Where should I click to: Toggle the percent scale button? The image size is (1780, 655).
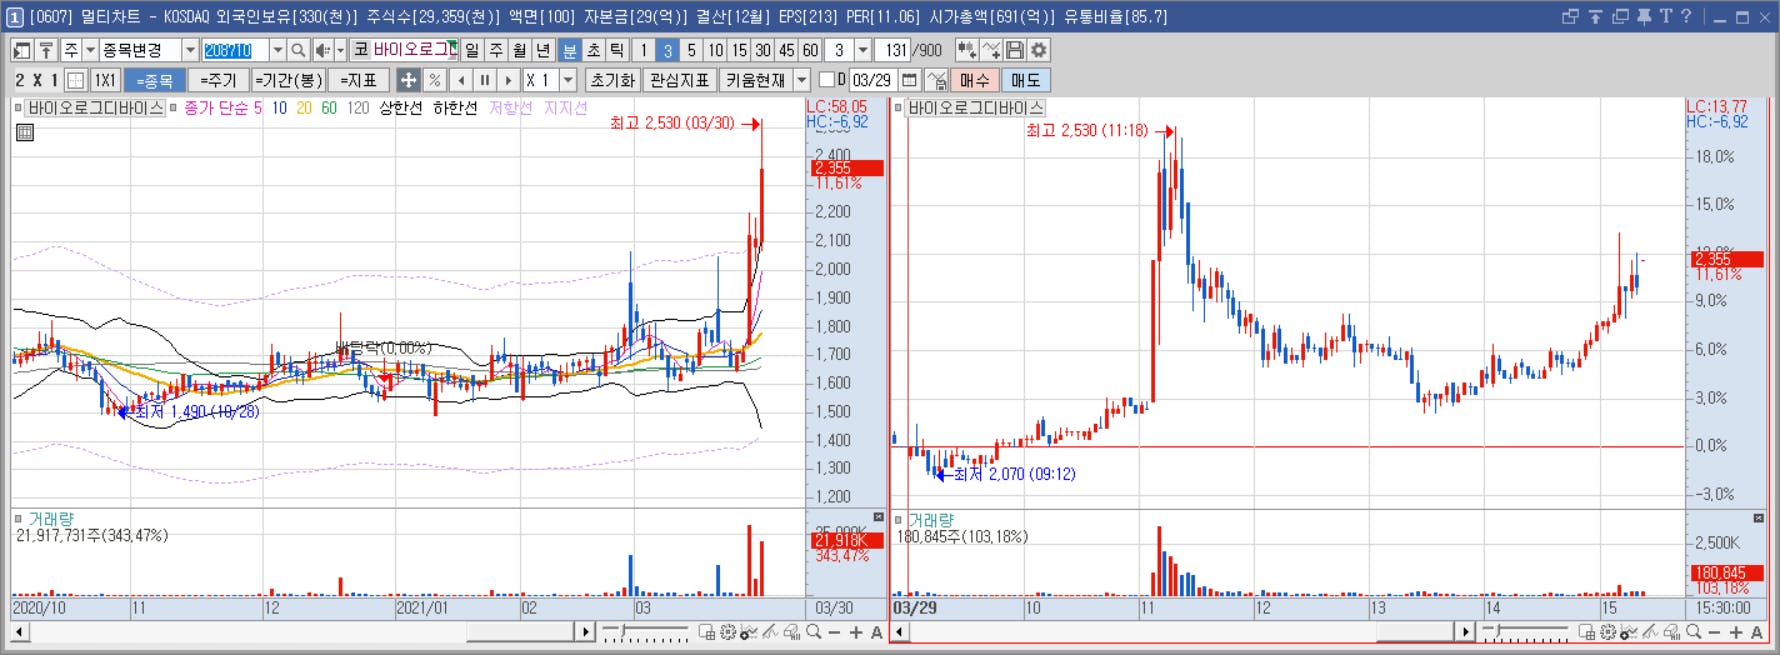(x=434, y=80)
